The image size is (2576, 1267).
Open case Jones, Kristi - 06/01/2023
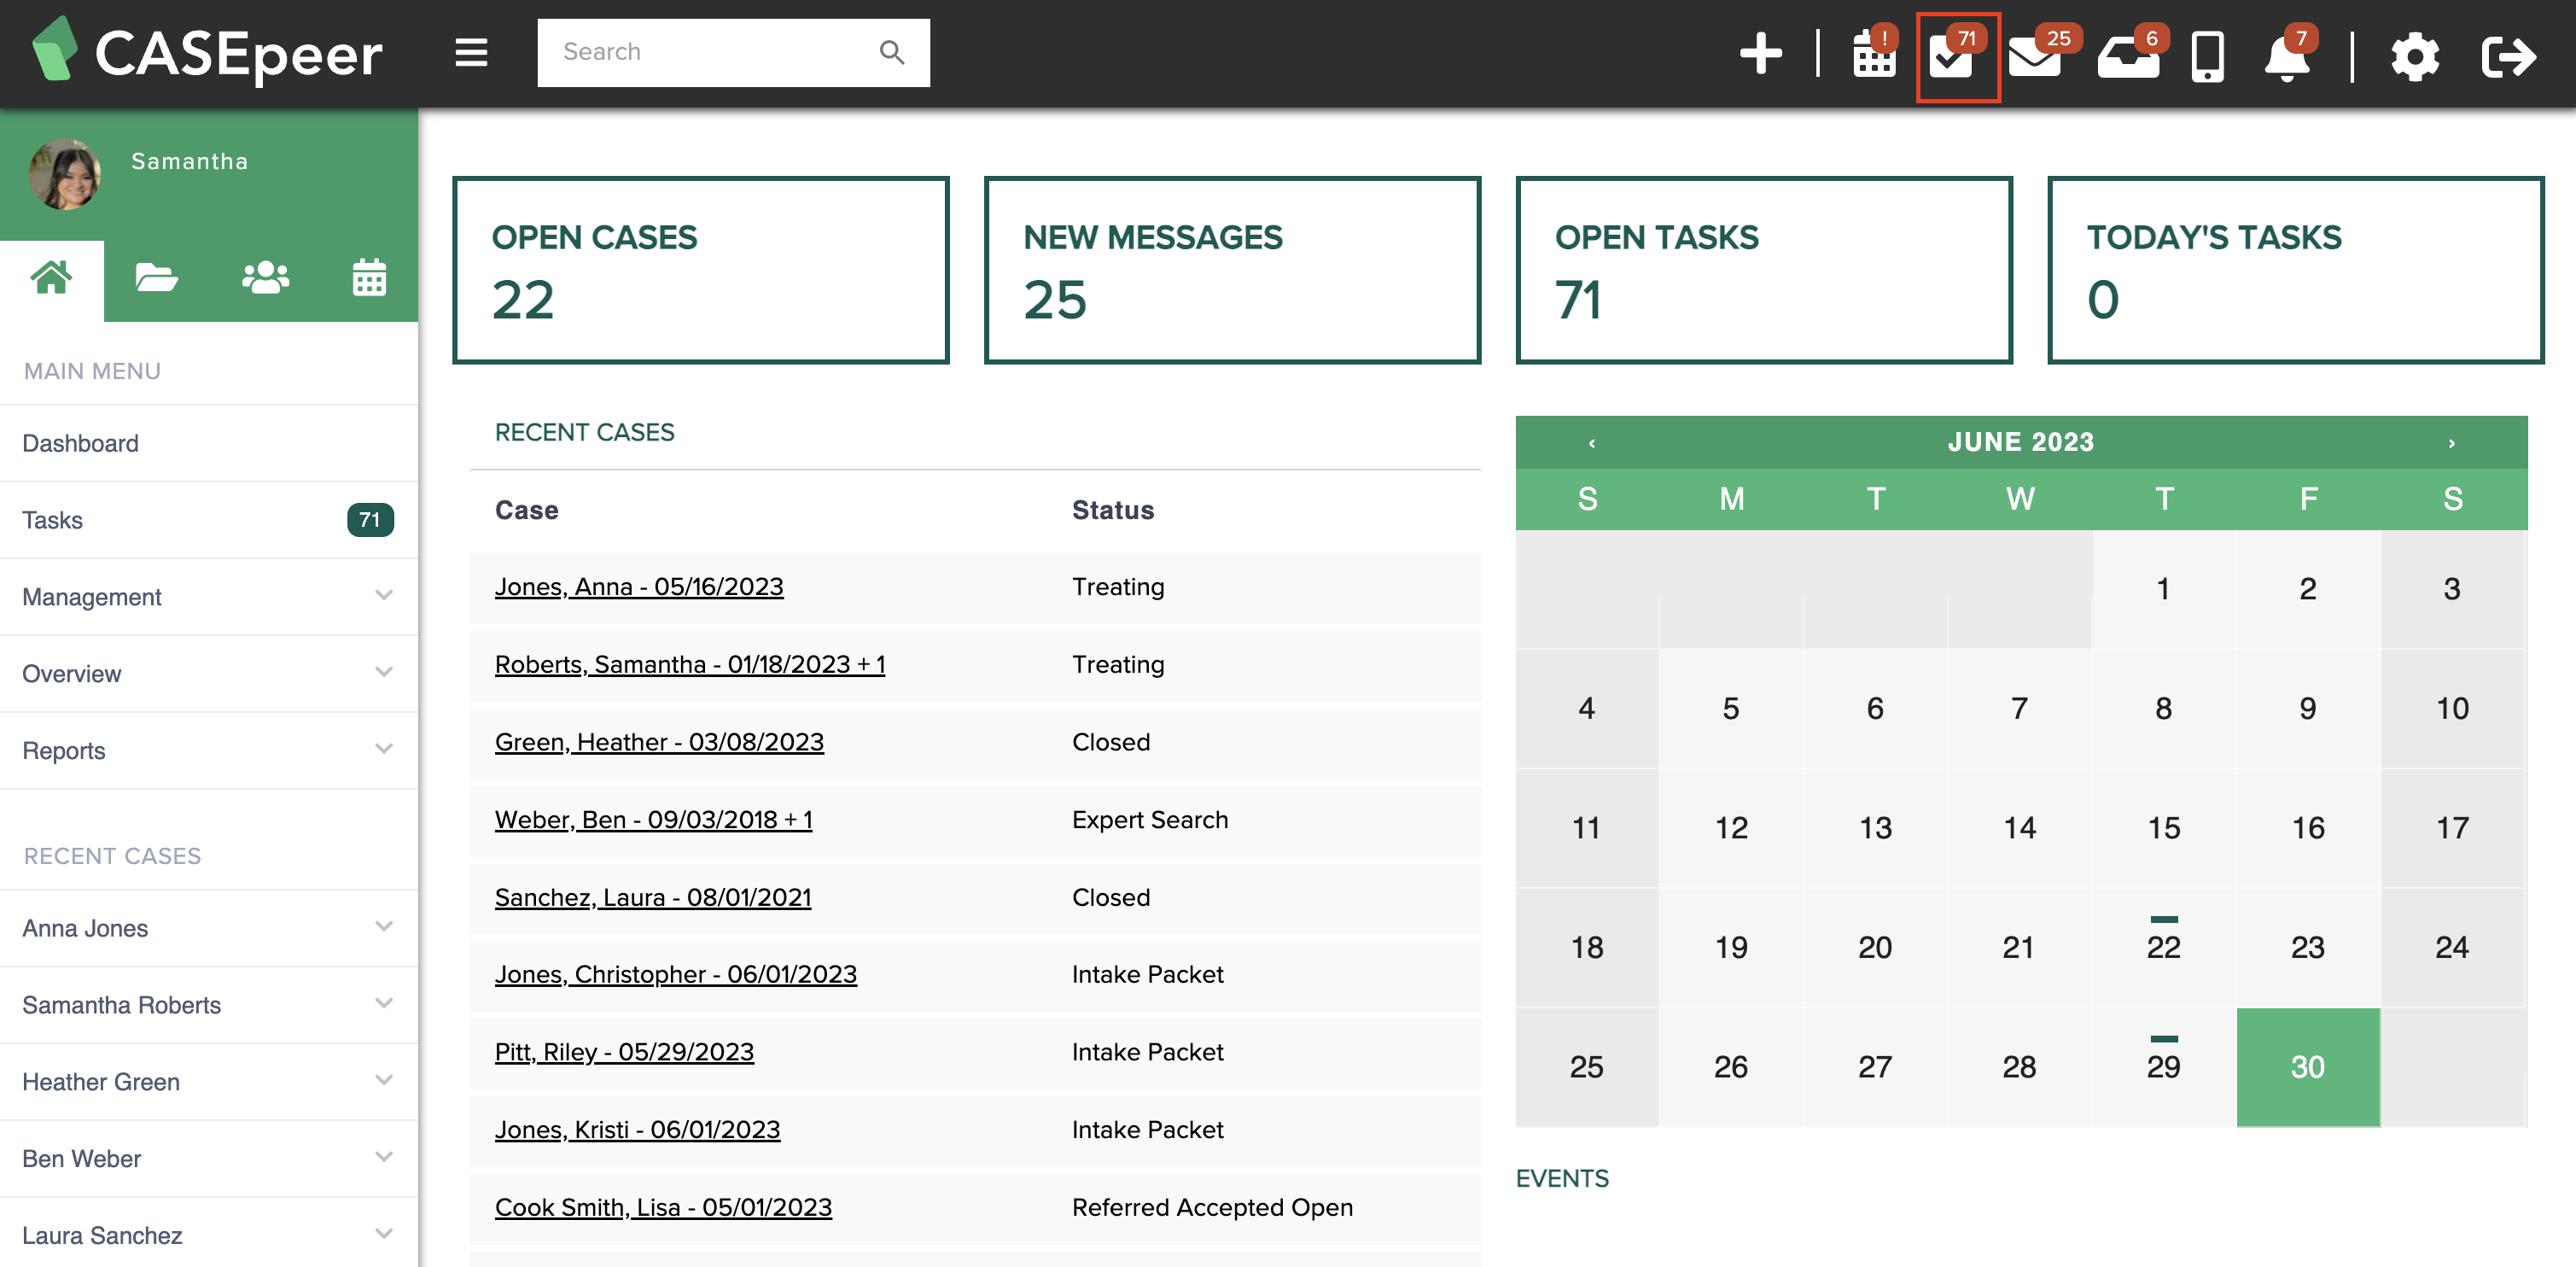(x=637, y=1130)
